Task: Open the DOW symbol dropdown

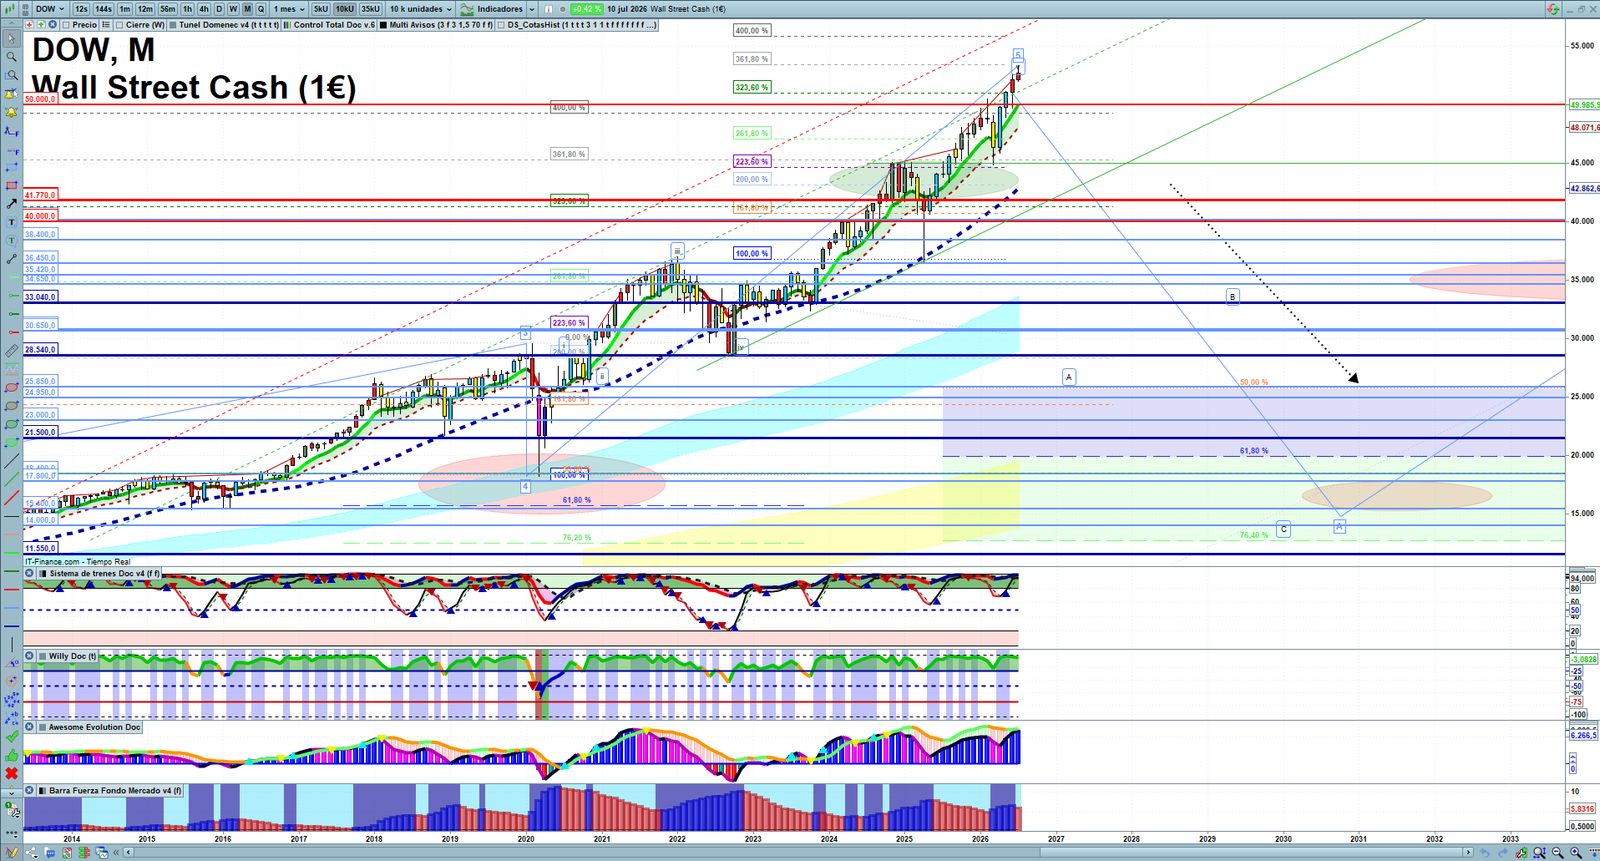Action: [x=49, y=9]
